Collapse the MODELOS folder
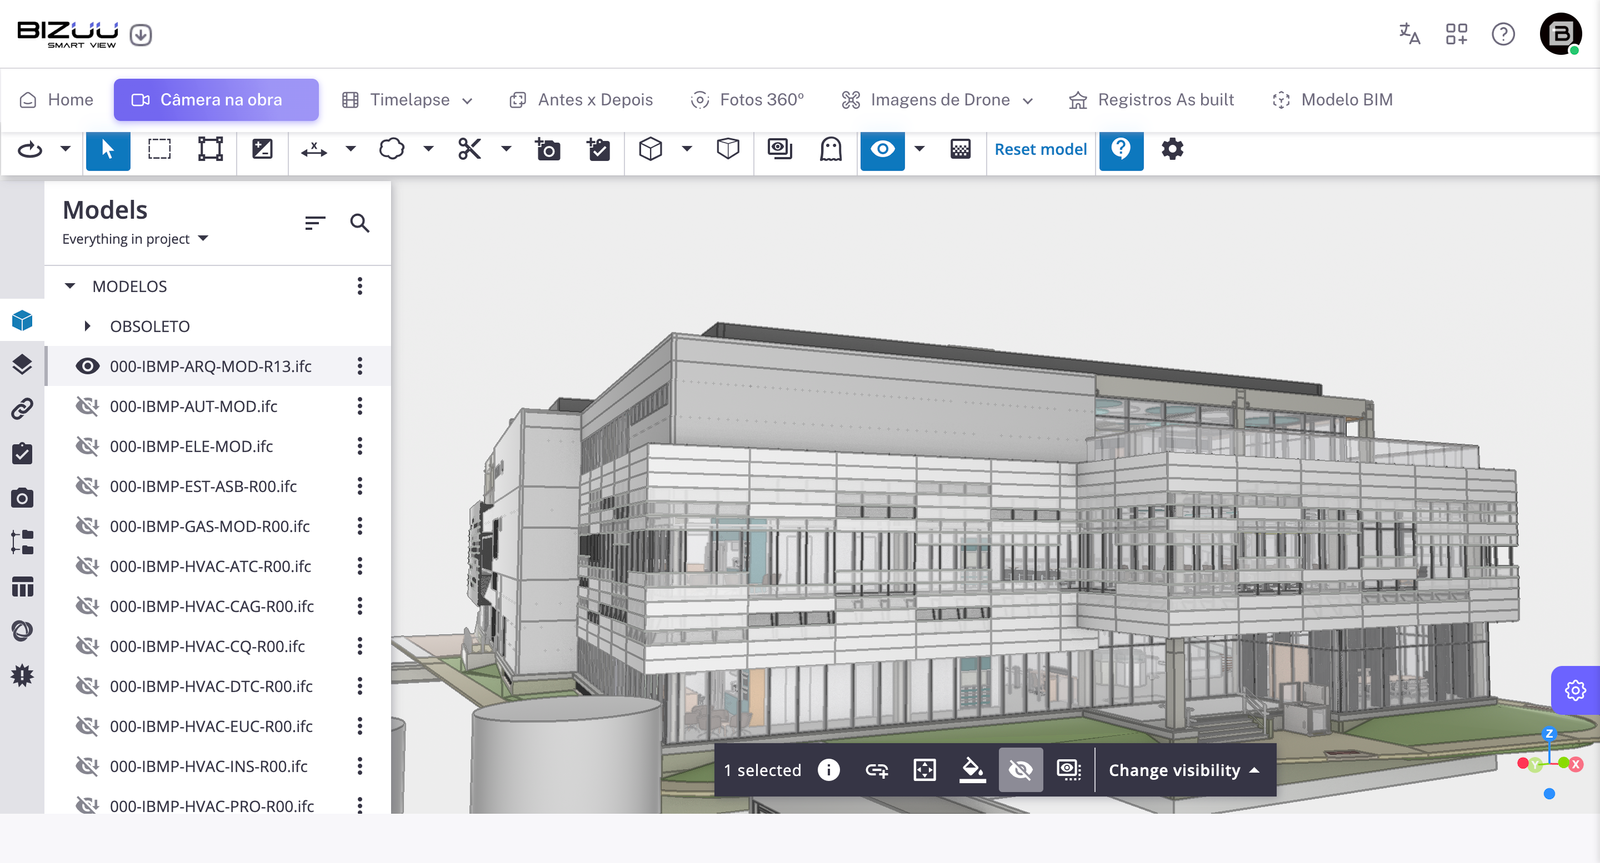Viewport: 1600px width, 863px height. 70,286
